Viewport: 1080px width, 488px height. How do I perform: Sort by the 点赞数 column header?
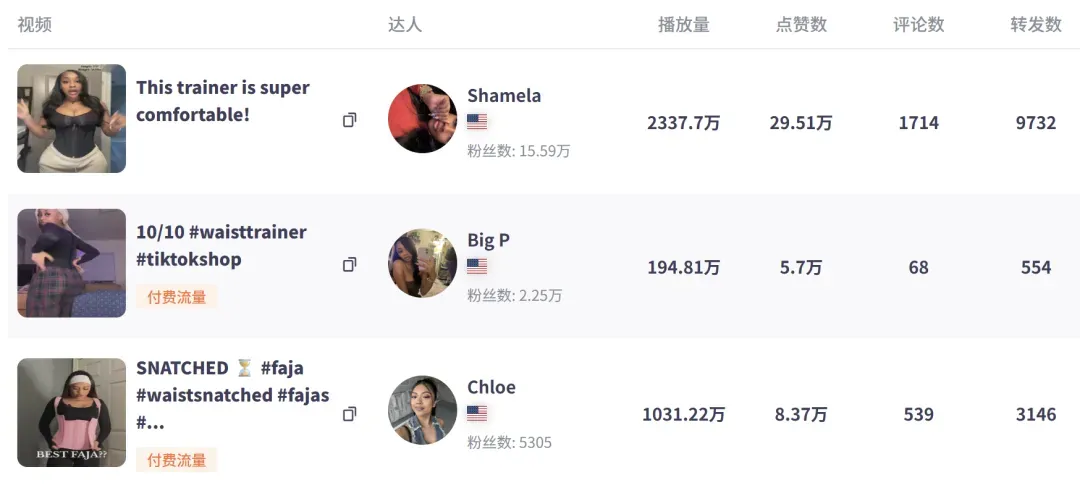[x=801, y=25]
